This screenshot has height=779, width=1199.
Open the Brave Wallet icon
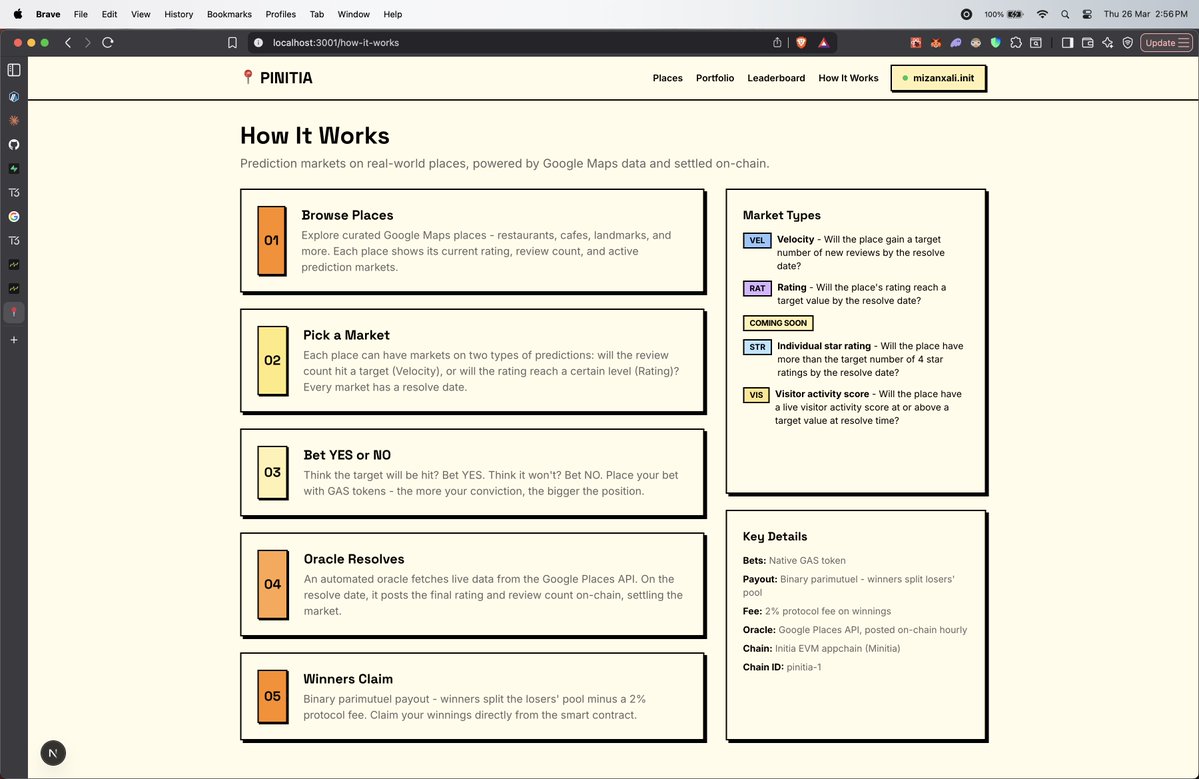point(1087,43)
